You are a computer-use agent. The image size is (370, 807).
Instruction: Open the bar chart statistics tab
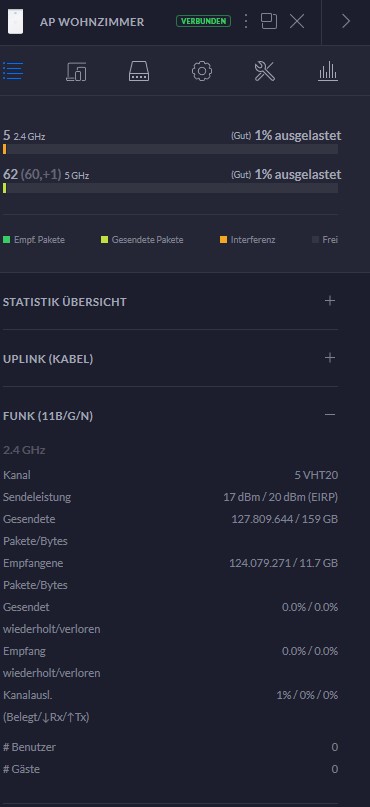(x=328, y=71)
